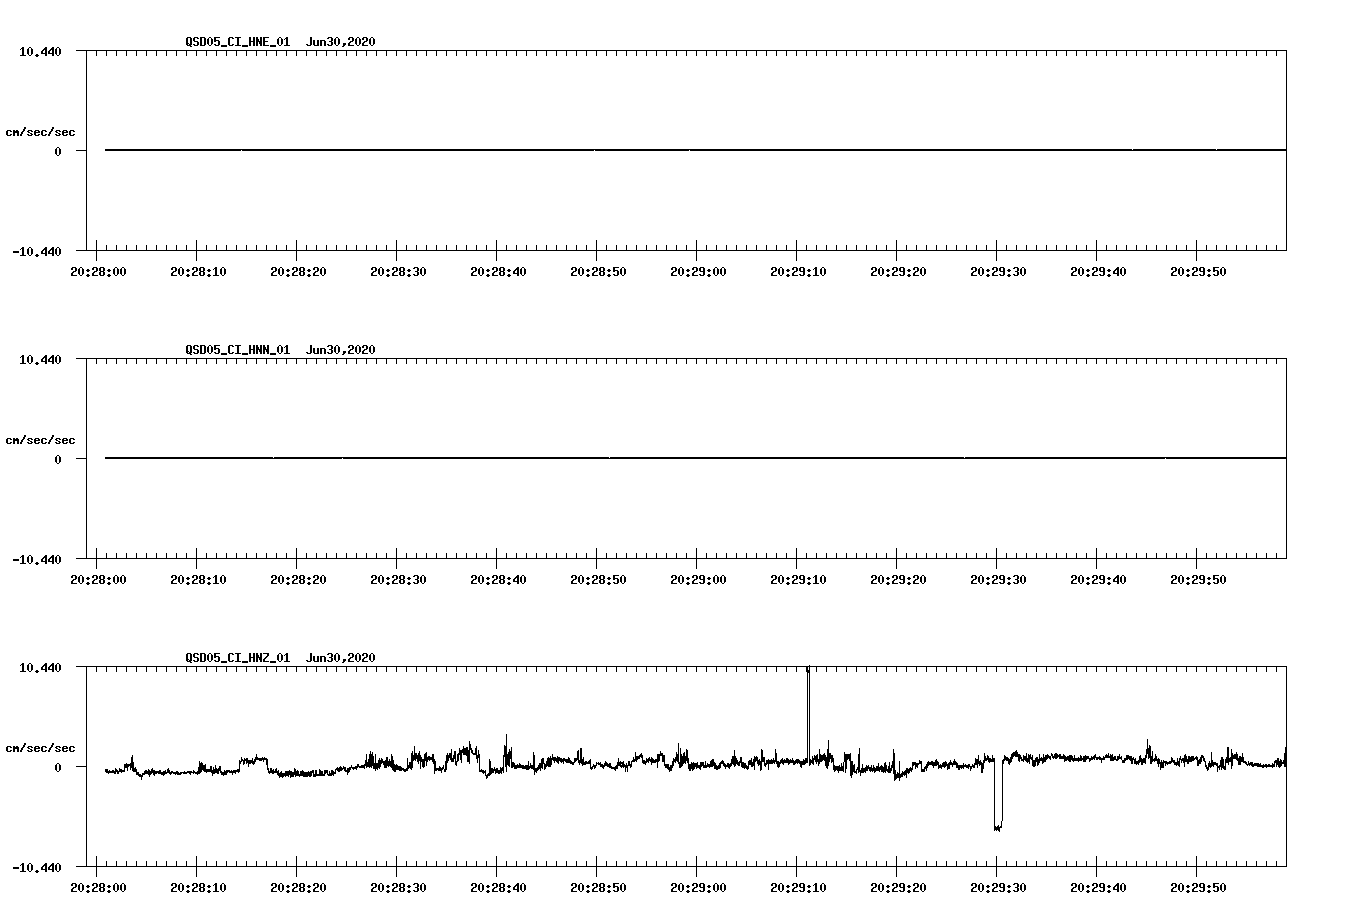Viewport: 1358px width, 924px height.
Task: Click the 0 axis label on HNN plot
Action: 58,459
